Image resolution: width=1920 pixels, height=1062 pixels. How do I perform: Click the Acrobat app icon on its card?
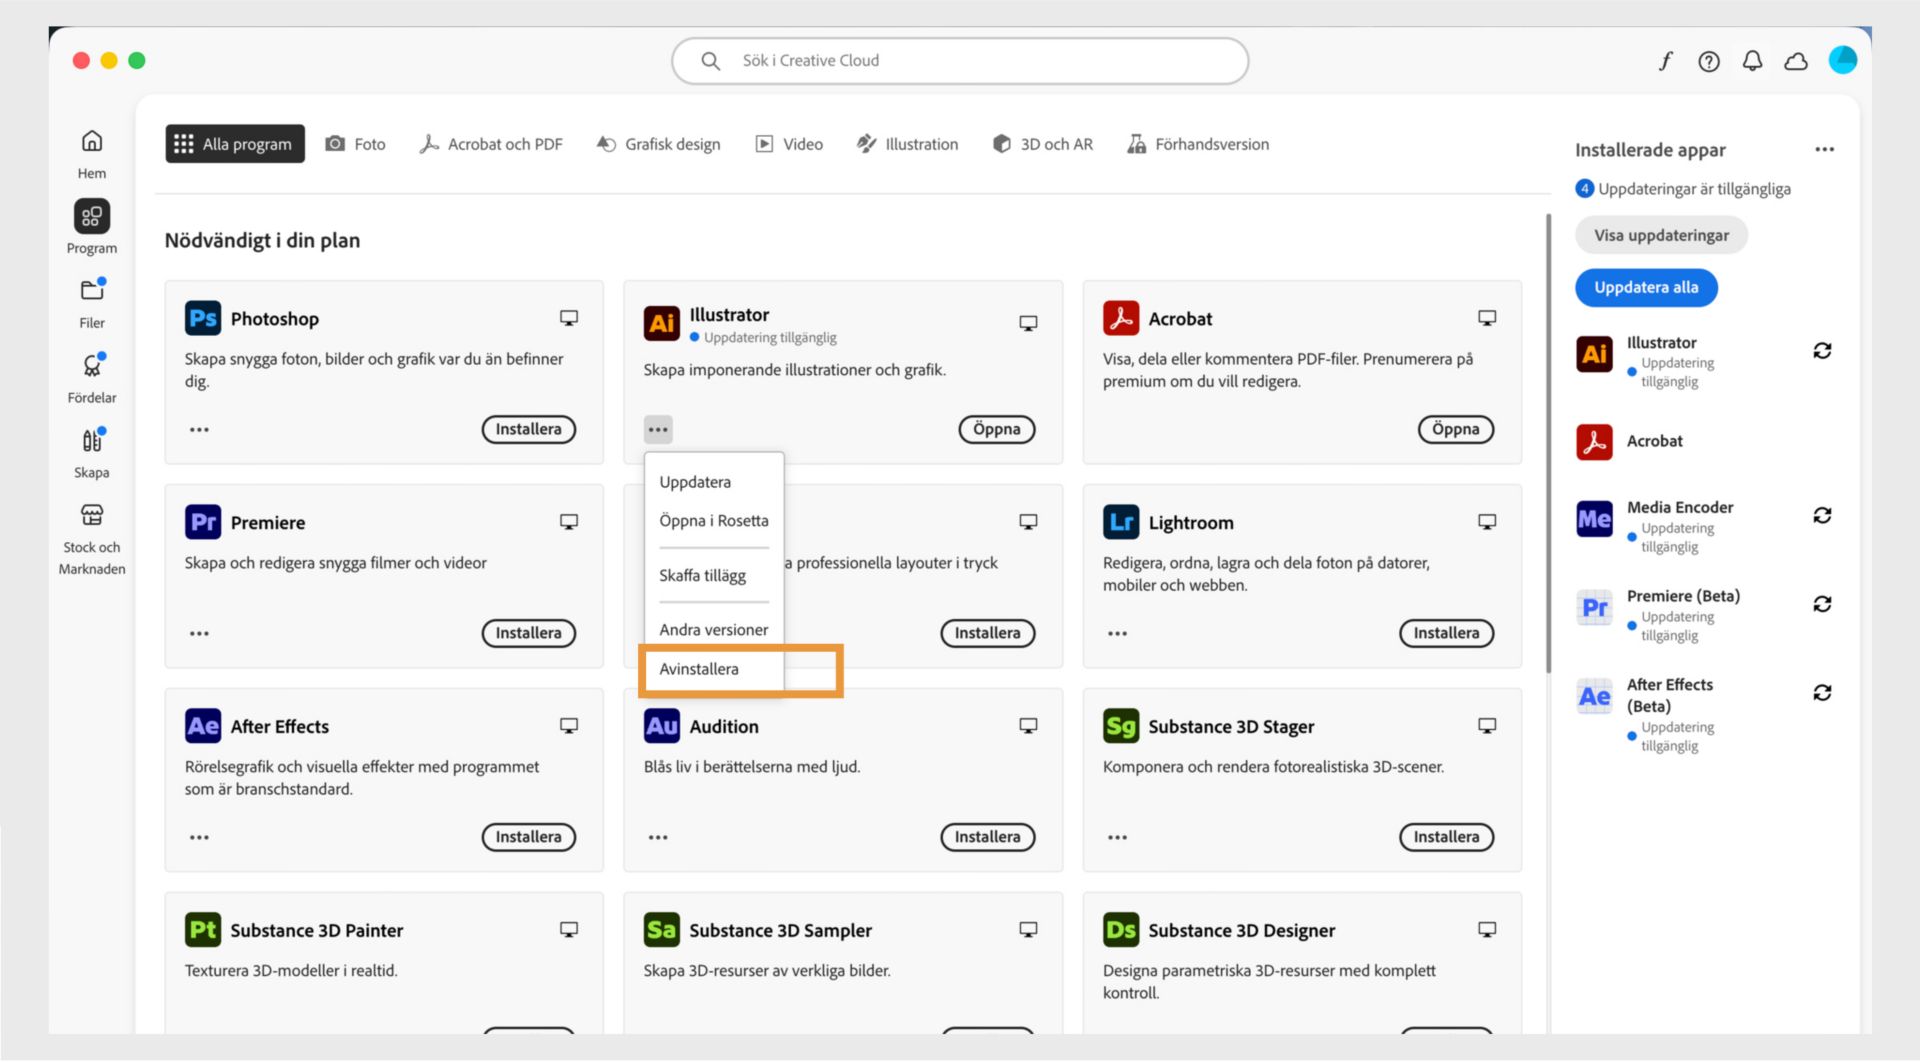1121,318
